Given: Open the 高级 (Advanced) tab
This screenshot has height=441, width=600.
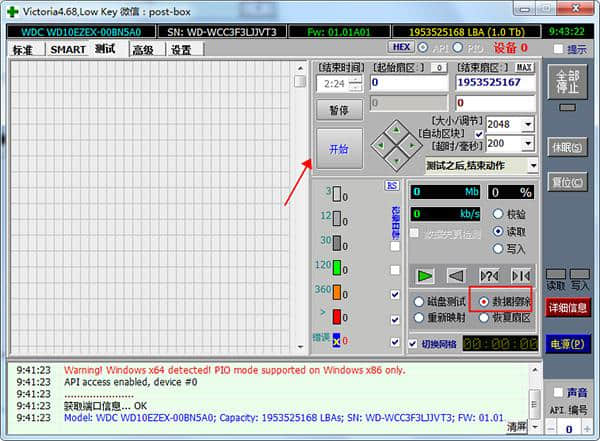Looking at the screenshot, I should pos(143,50).
